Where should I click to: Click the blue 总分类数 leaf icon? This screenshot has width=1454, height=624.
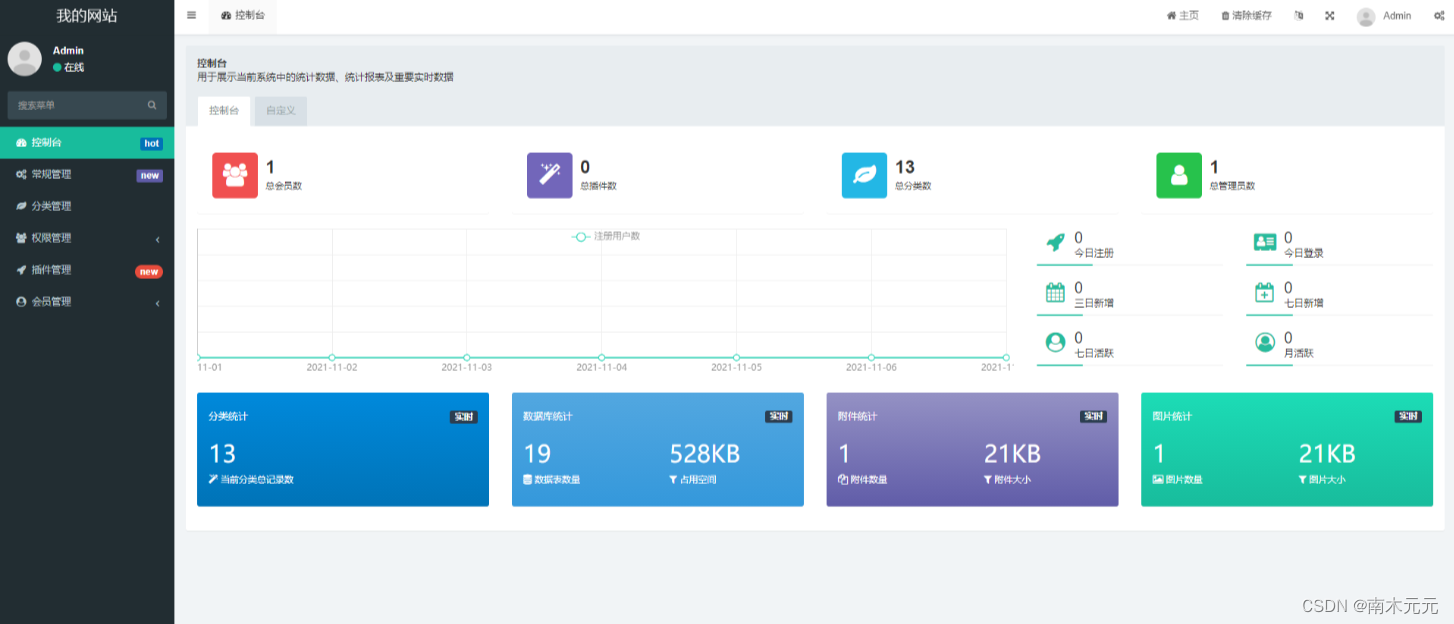point(865,176)
